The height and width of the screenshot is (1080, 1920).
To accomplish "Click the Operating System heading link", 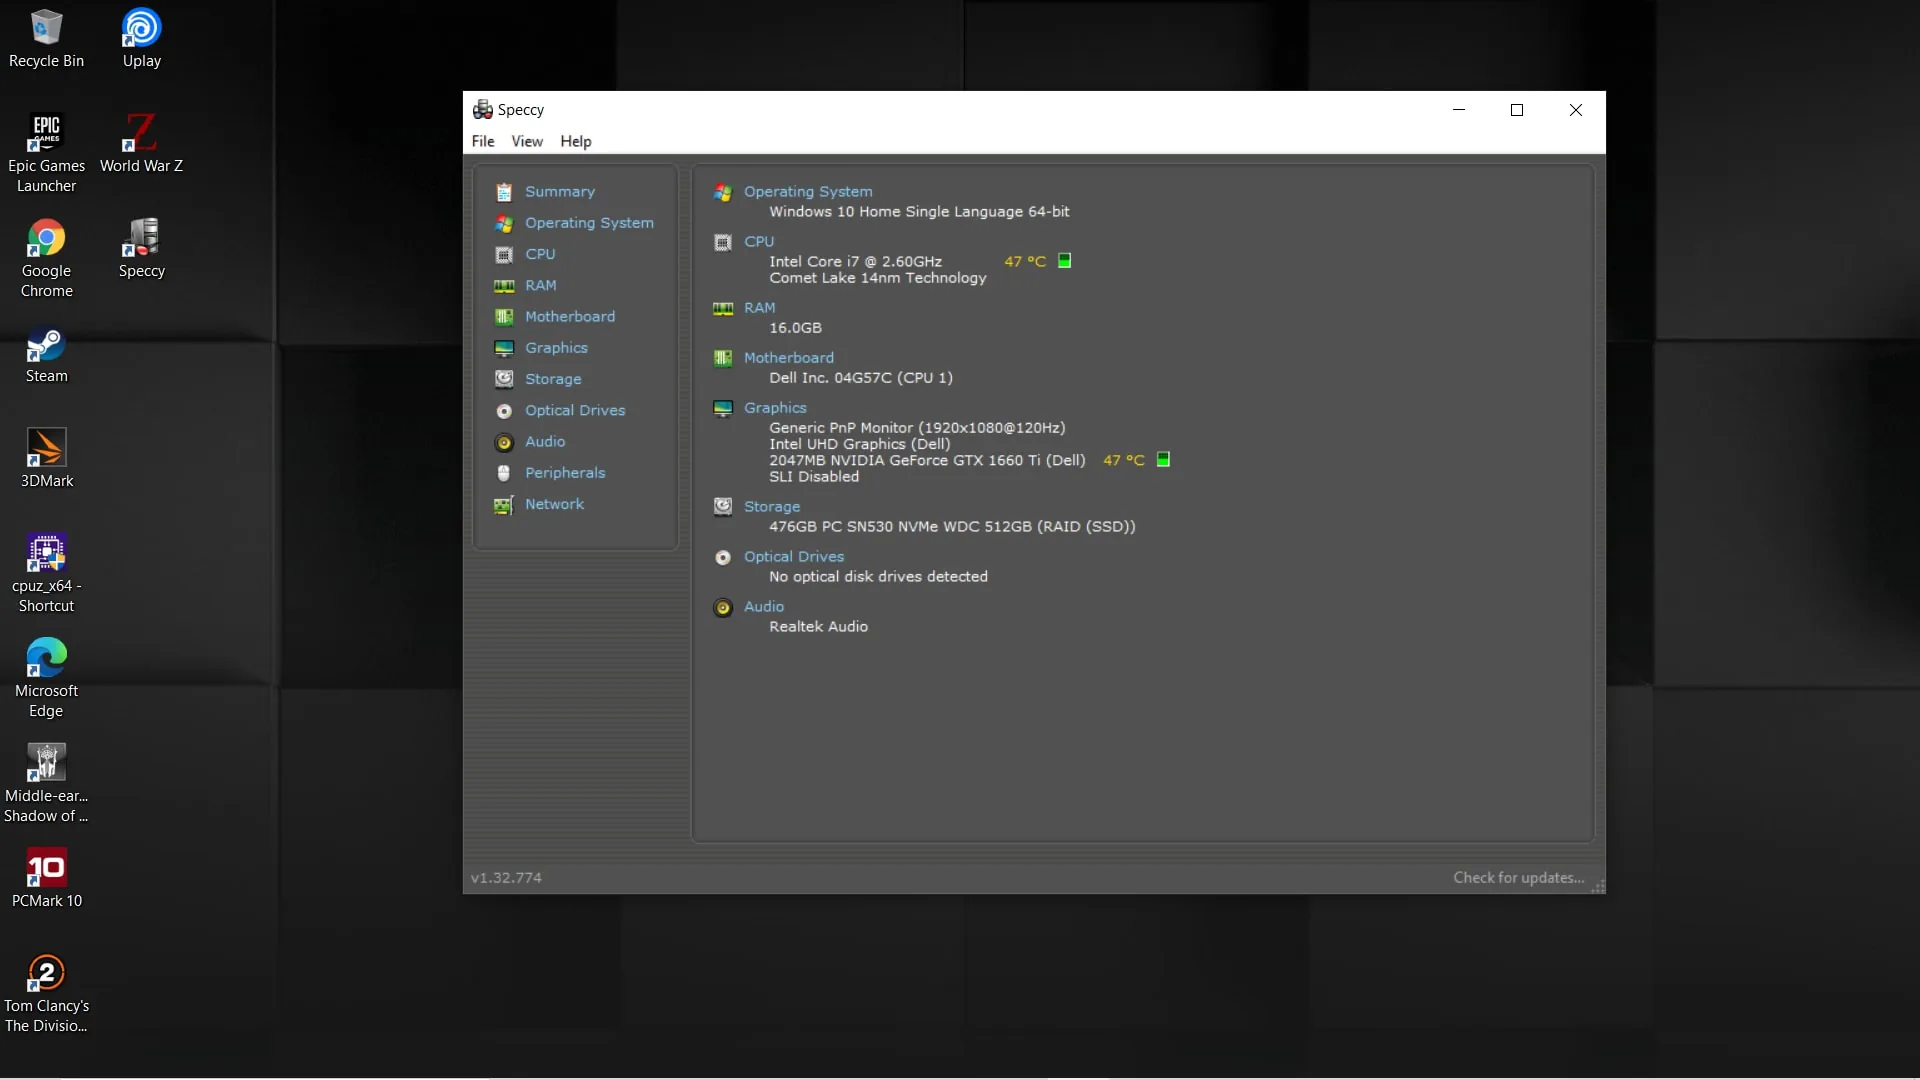I will point(808,191).
